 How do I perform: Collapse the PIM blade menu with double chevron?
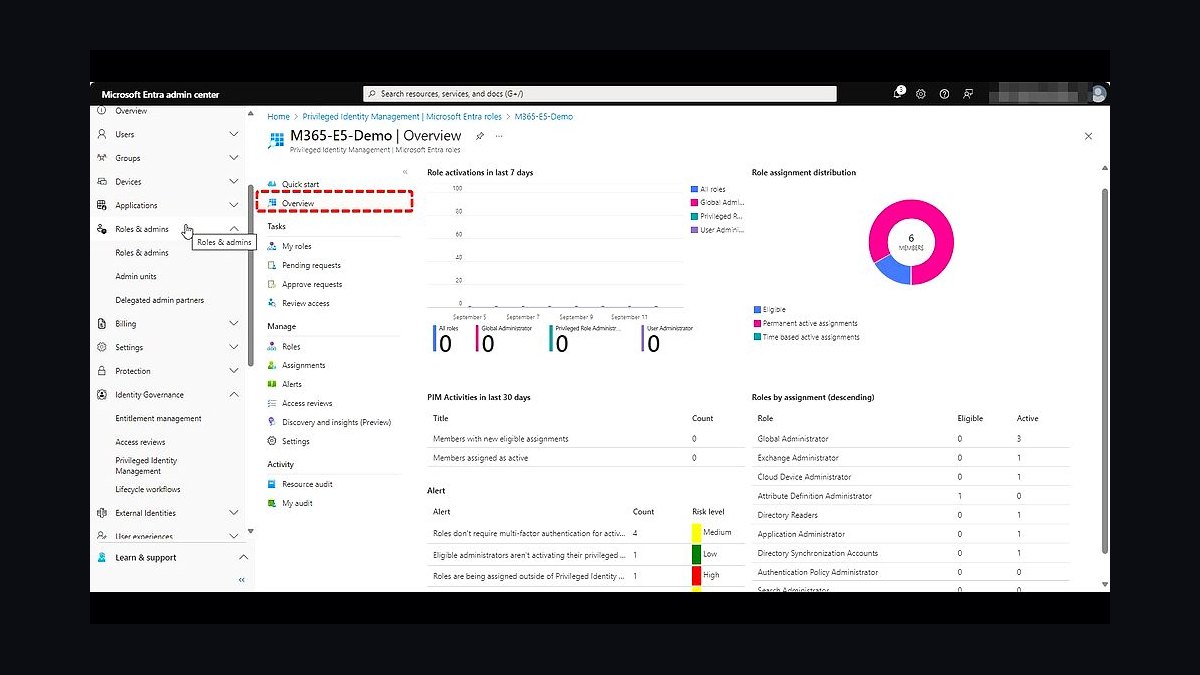click(x=405, y=172)
